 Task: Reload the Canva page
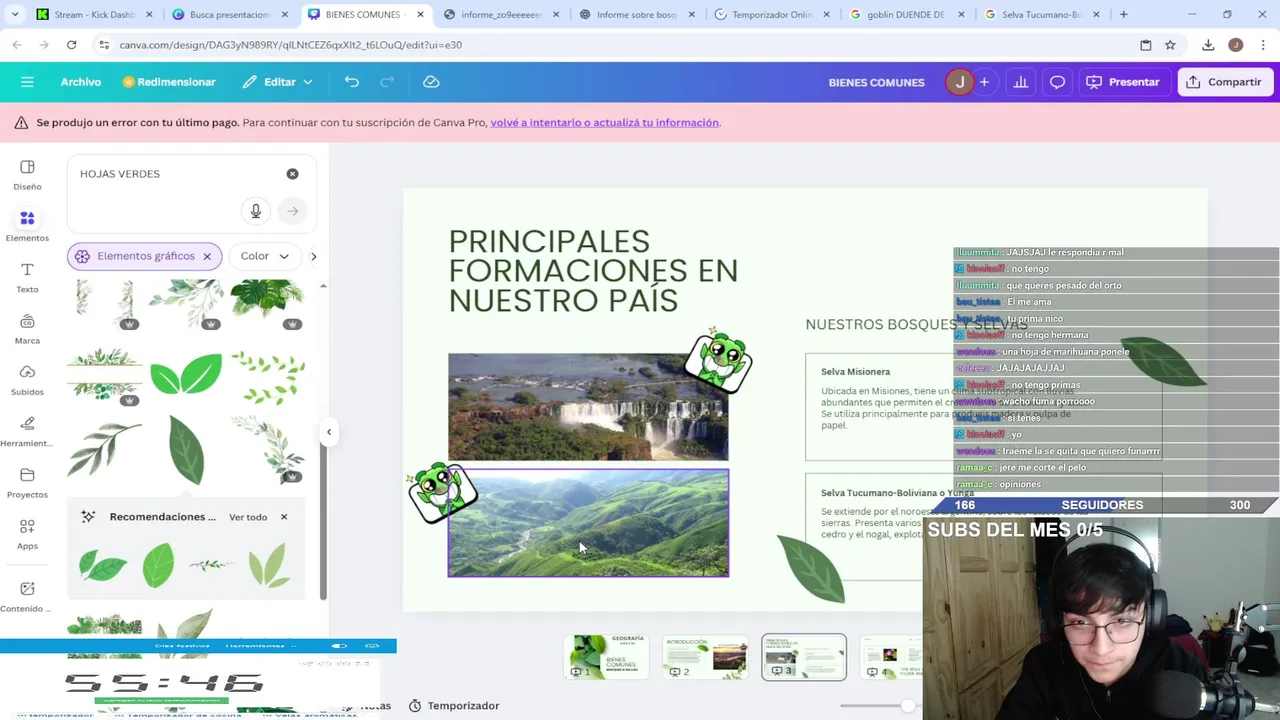(x=71, y=45)
